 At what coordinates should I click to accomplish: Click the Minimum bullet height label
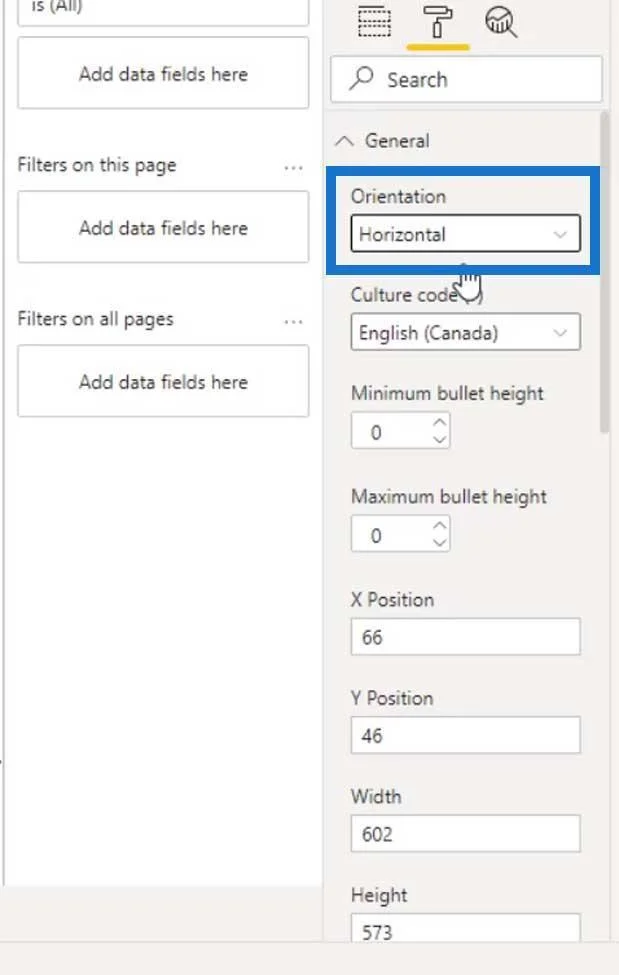[447, 393]
